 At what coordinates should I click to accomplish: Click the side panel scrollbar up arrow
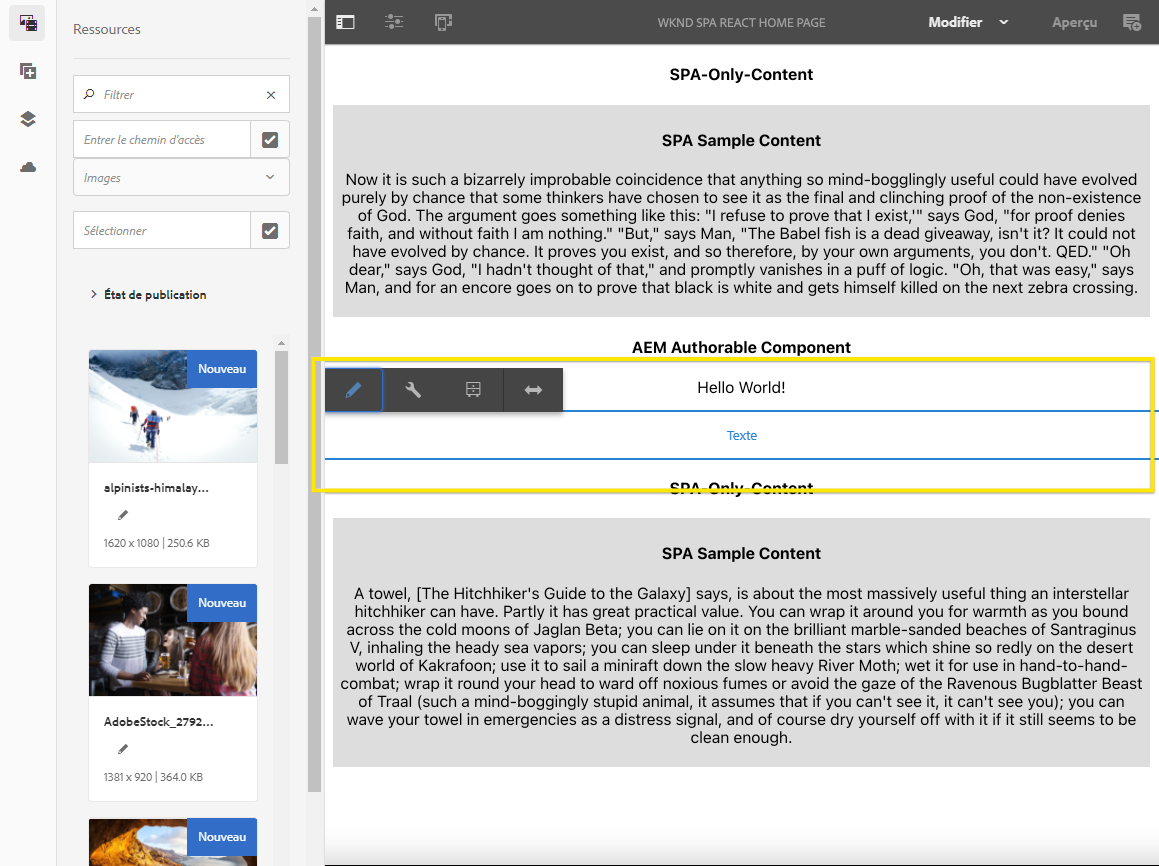coord(314,10)
